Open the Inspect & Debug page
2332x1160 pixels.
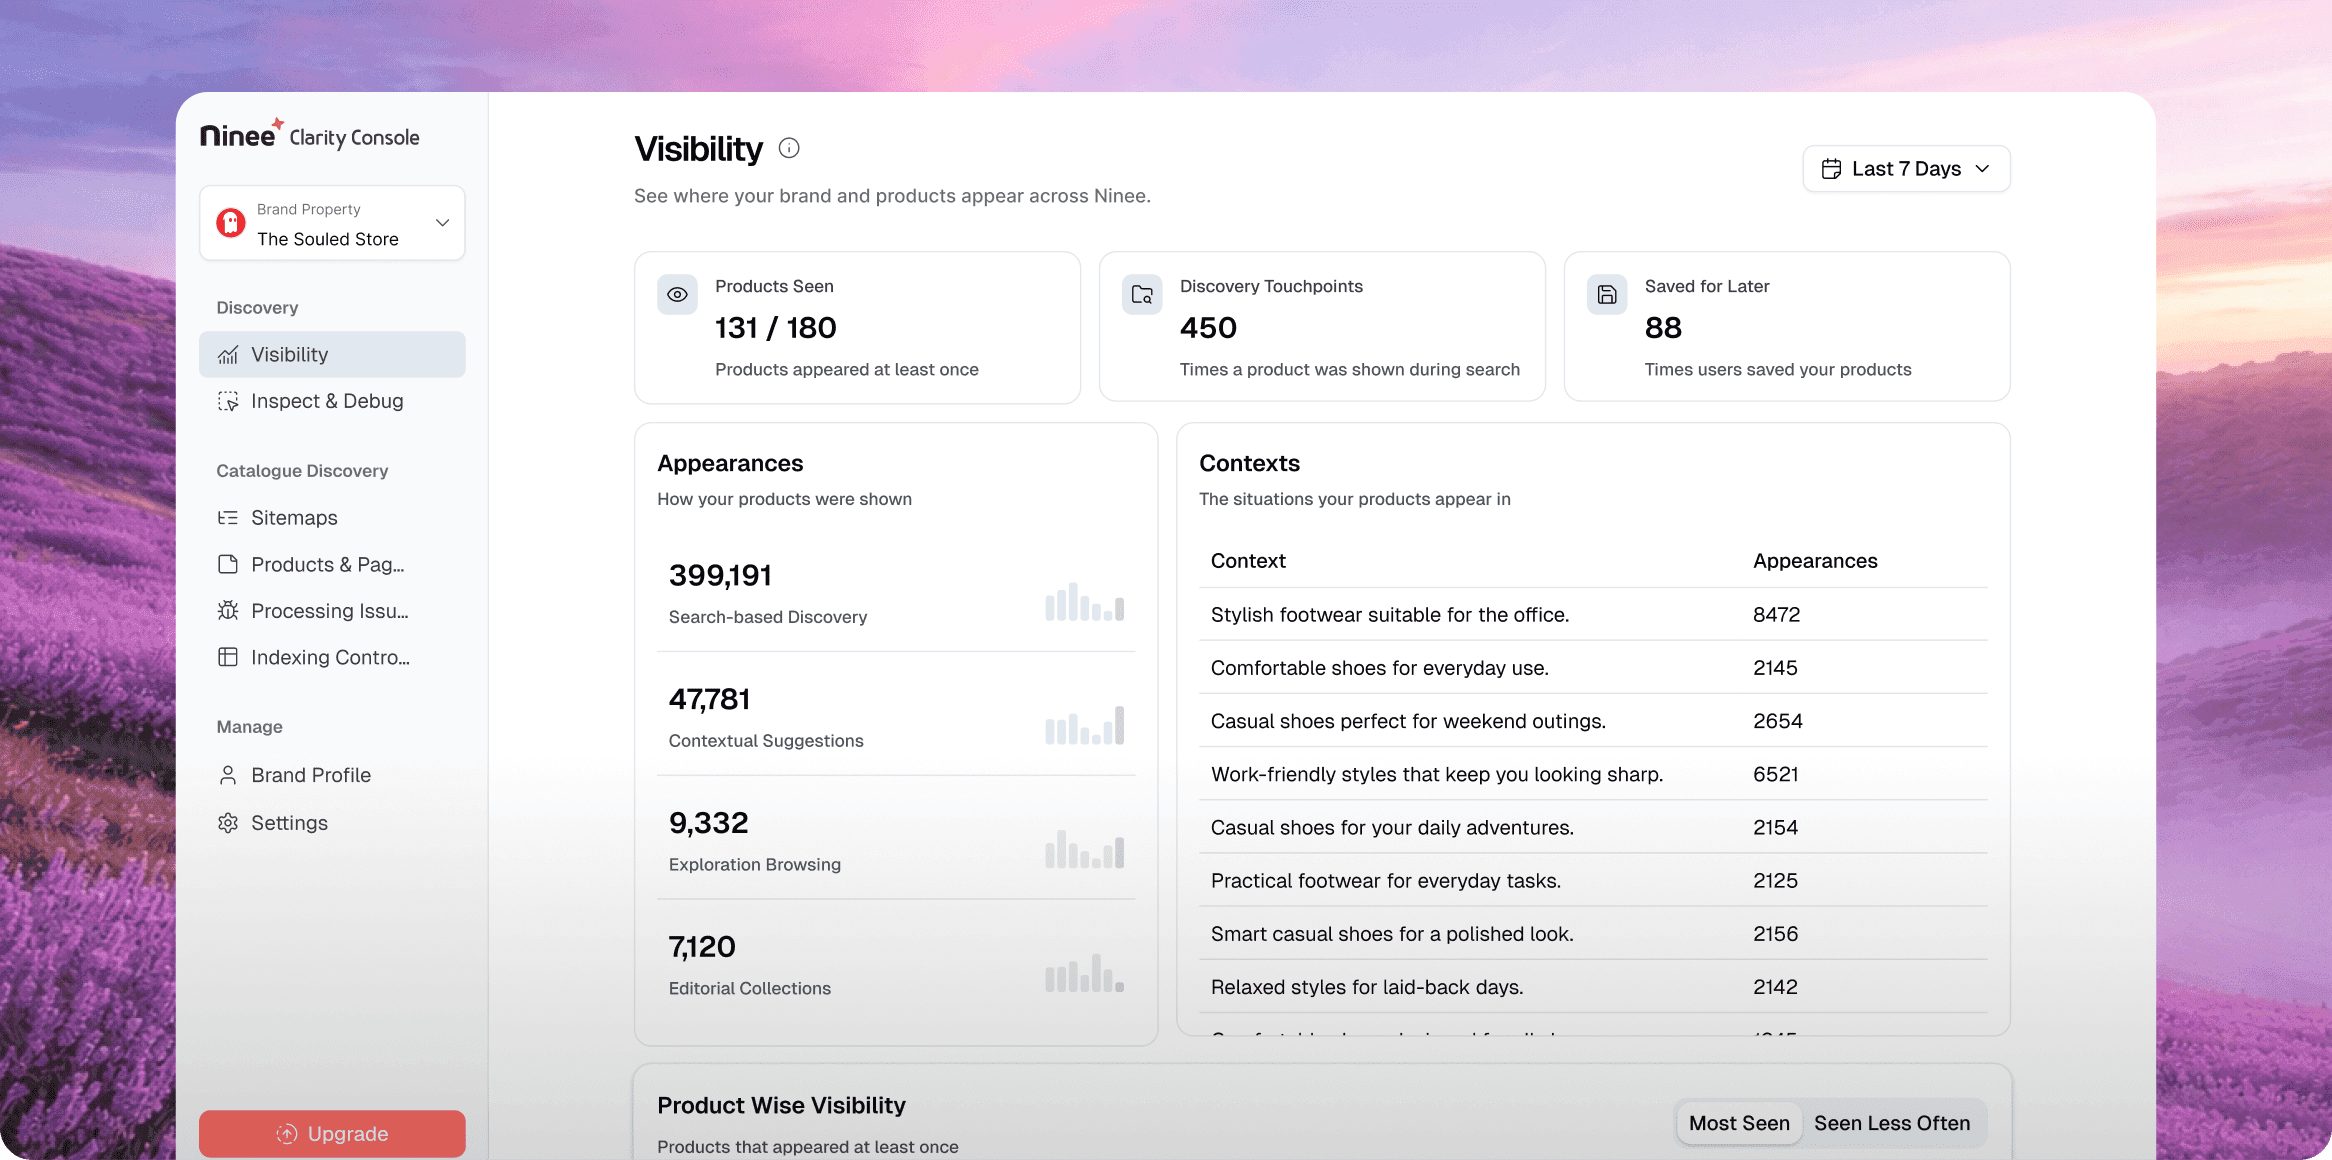pos(327,401)
